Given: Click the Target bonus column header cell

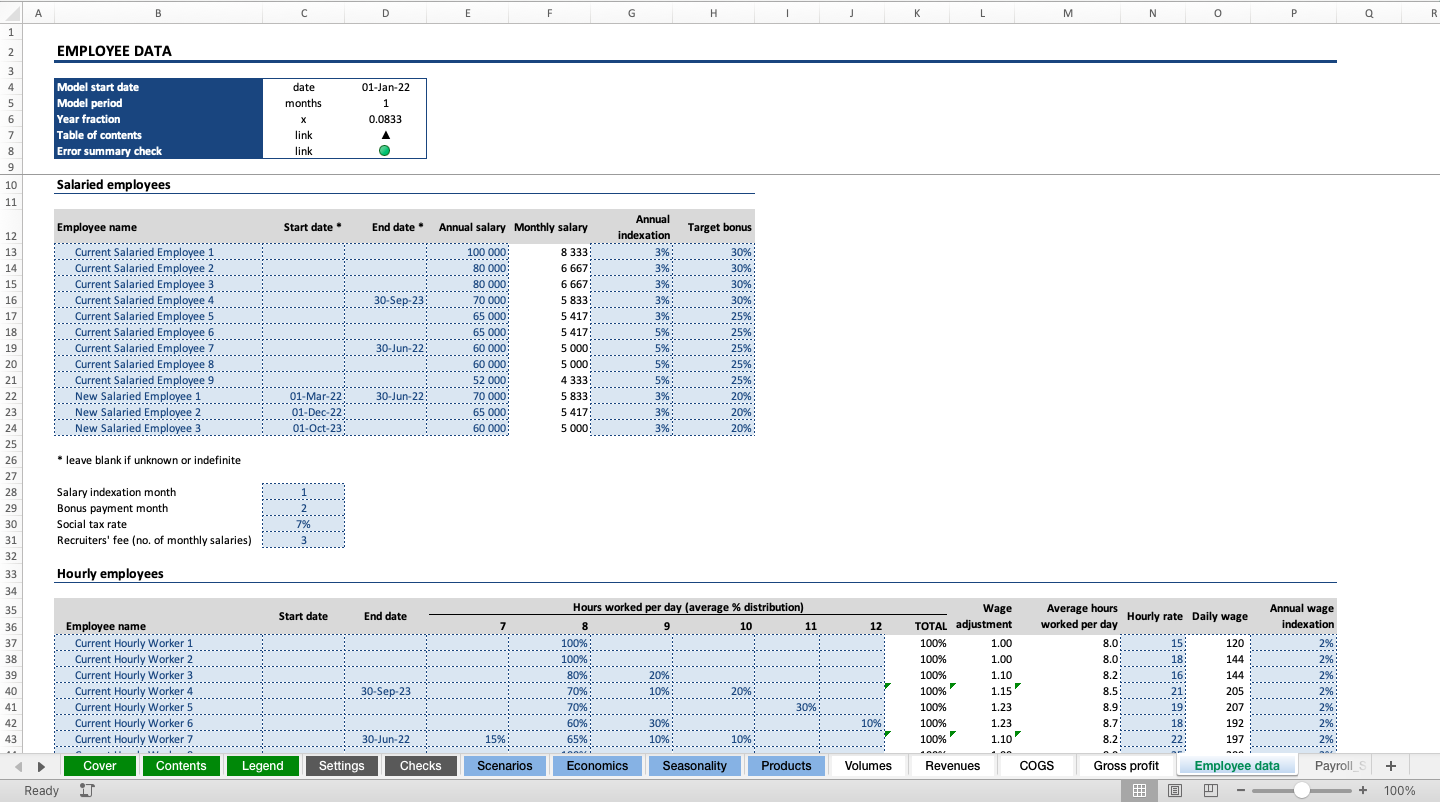Looking at the screenshot, I should tap(713, 227).
